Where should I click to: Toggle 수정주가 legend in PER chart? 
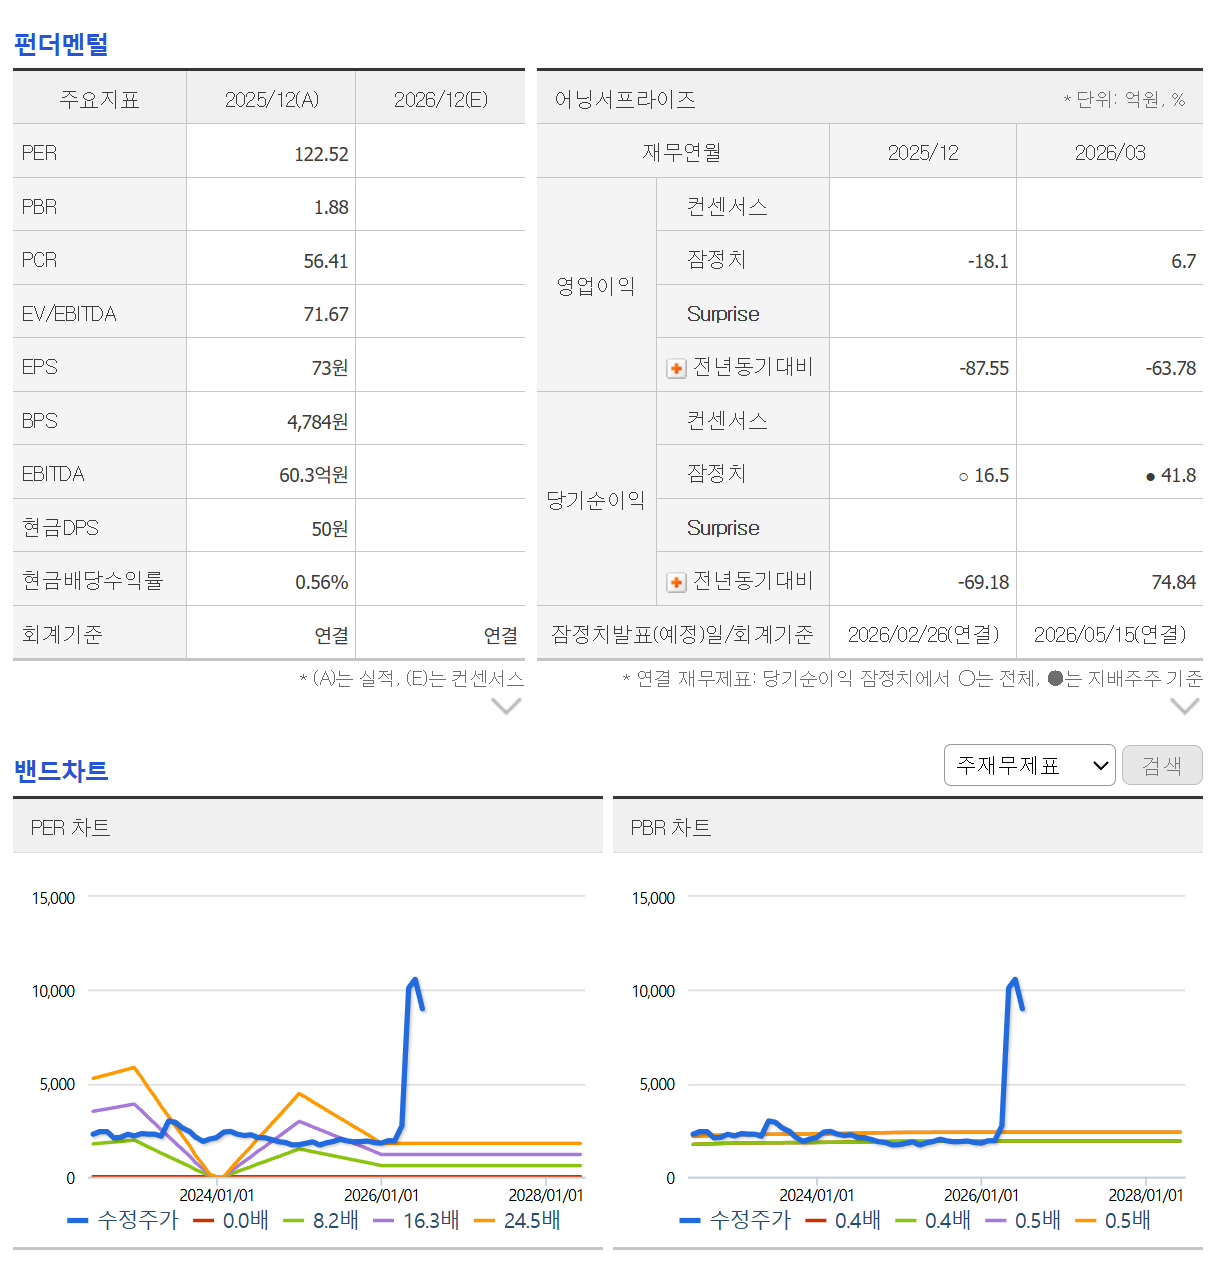[x=123, y=1220]
